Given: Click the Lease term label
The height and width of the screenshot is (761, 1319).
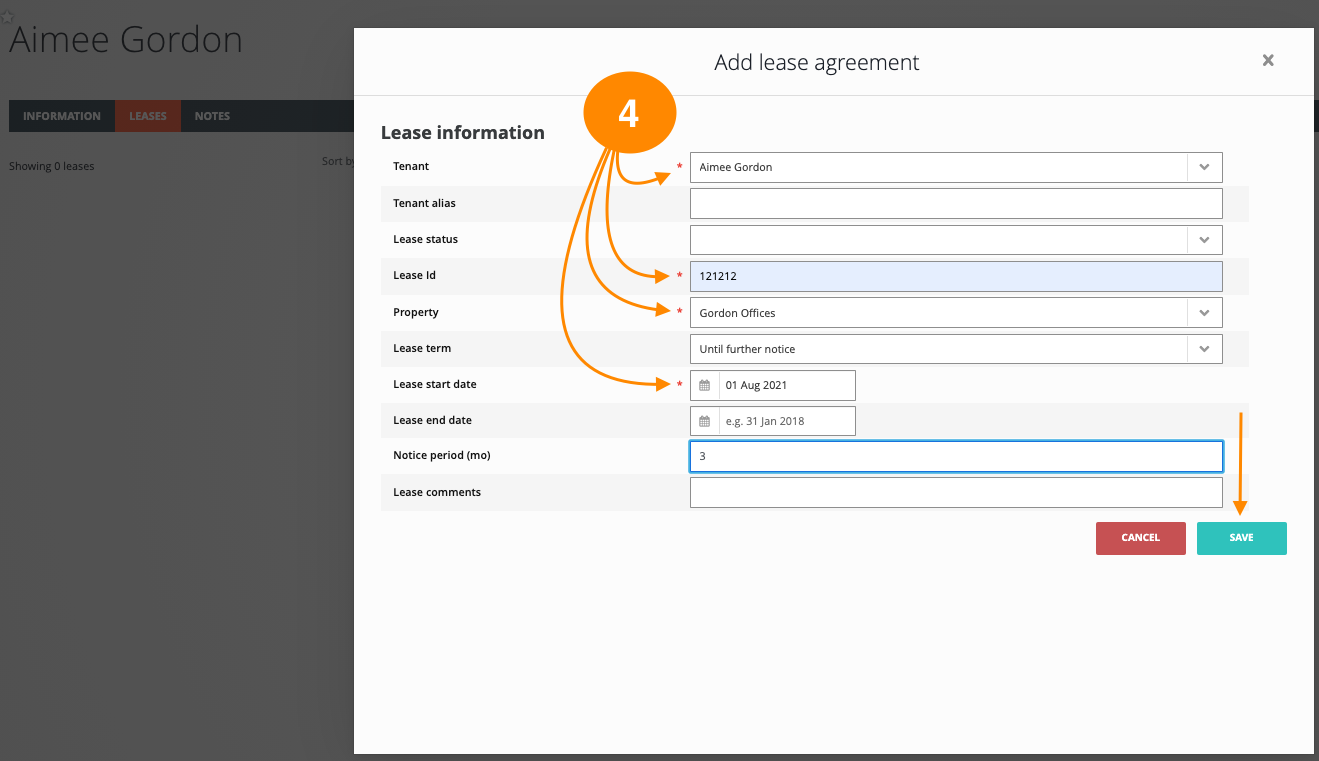Looking at the screenshot, I should (x=422, y=348).
